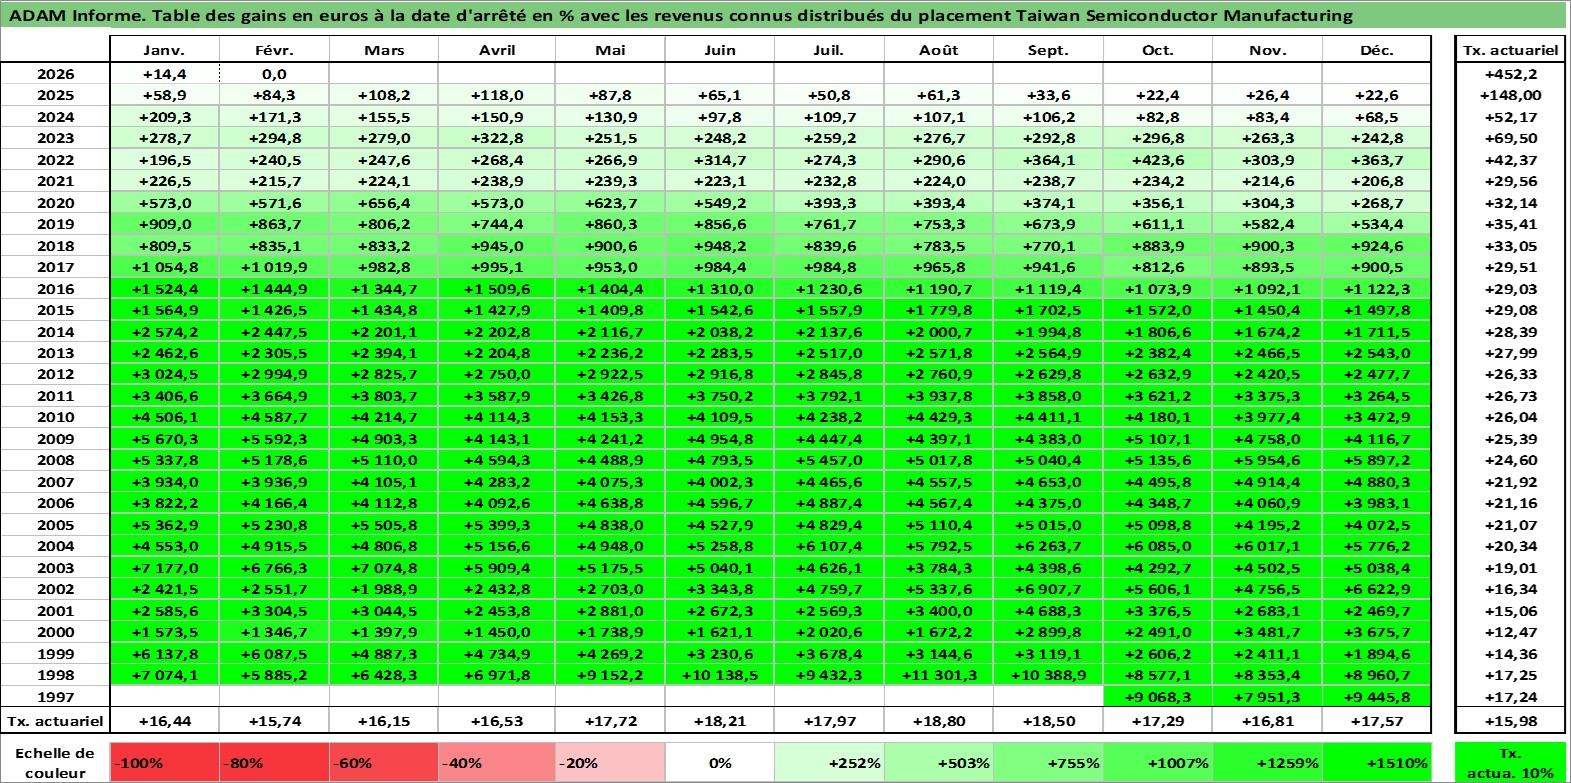
Task: Click the 2025 year row label
Action: pyautogui.click(x=55, y=95)
